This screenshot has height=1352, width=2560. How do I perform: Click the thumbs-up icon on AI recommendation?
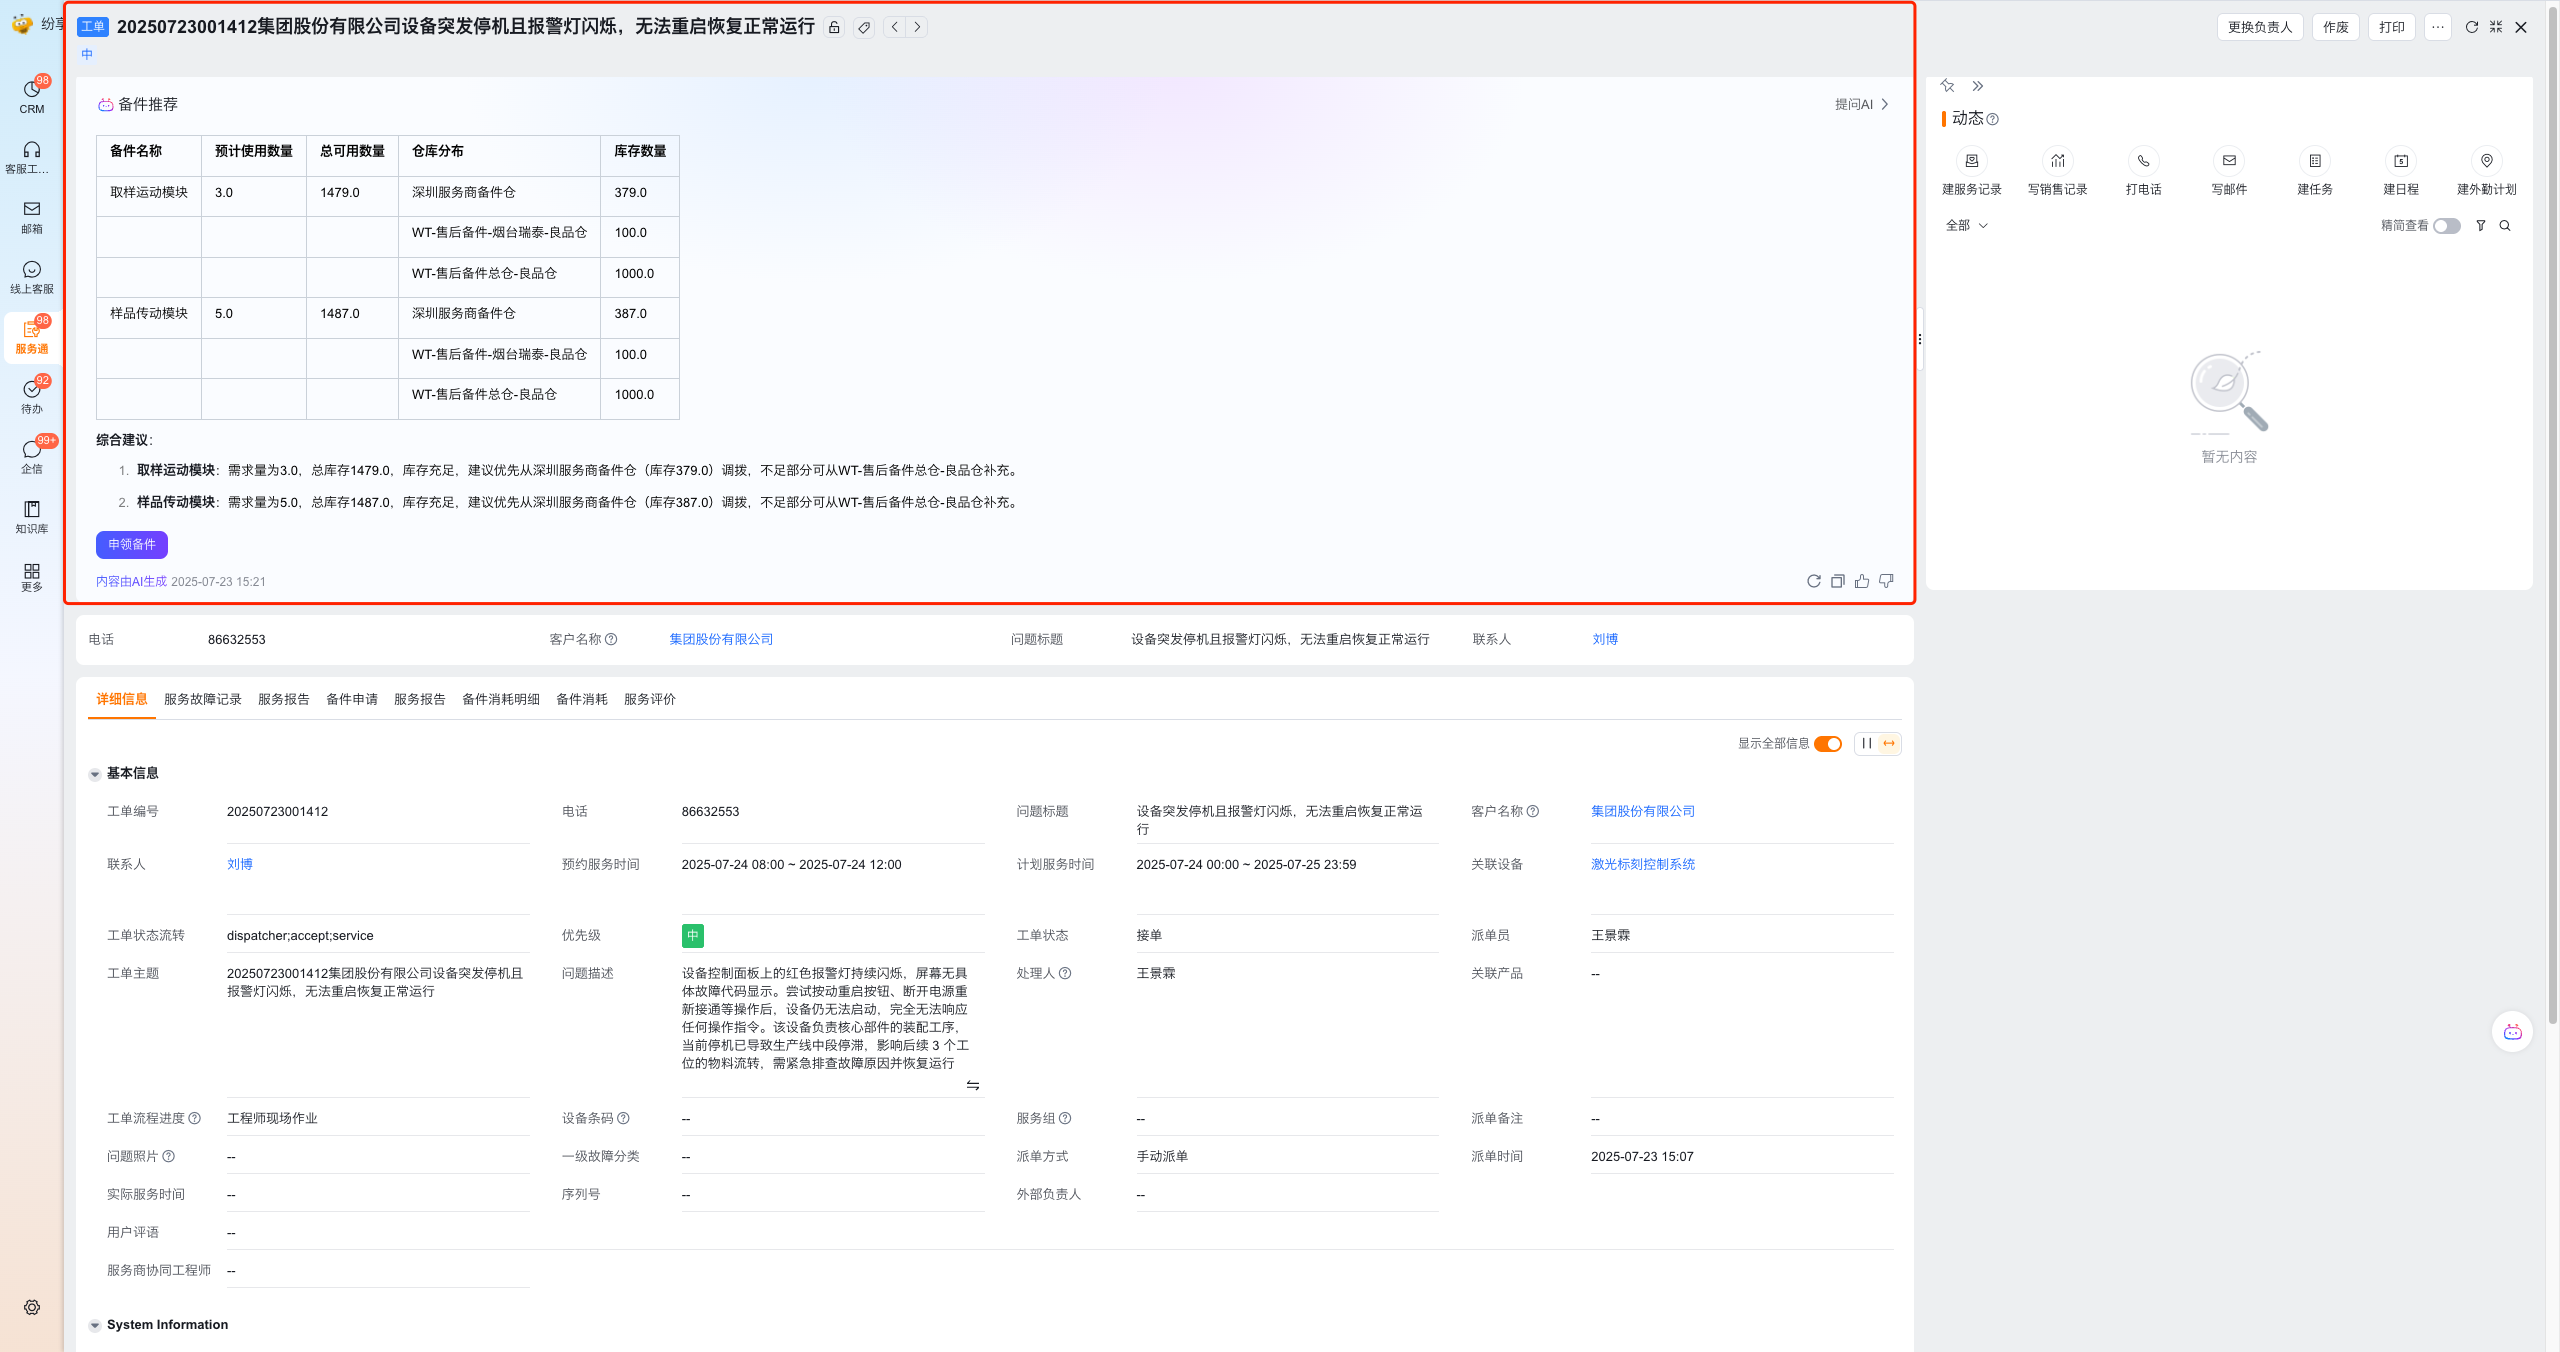pos(1862,581)
